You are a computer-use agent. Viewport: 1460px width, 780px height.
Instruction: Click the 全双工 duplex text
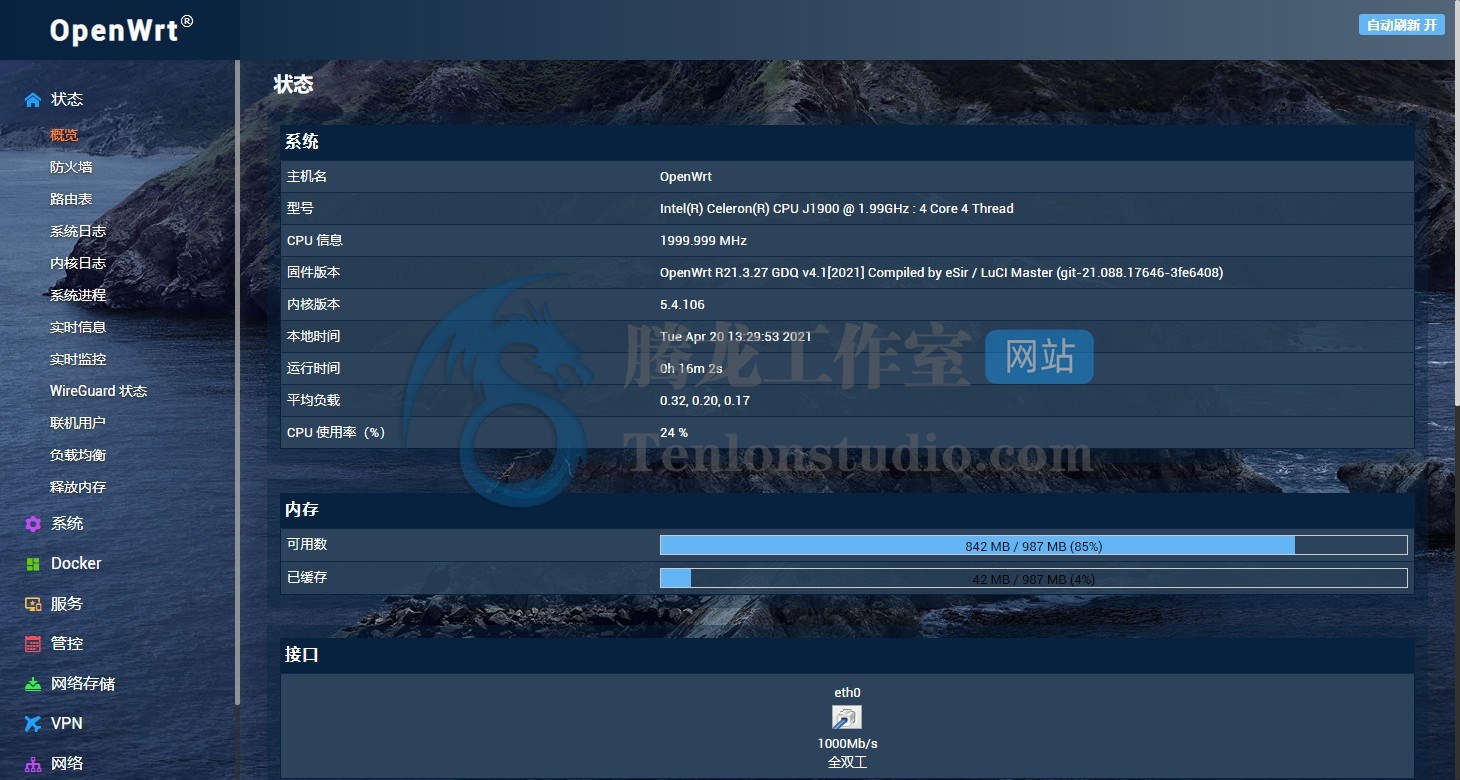point(847,762)
